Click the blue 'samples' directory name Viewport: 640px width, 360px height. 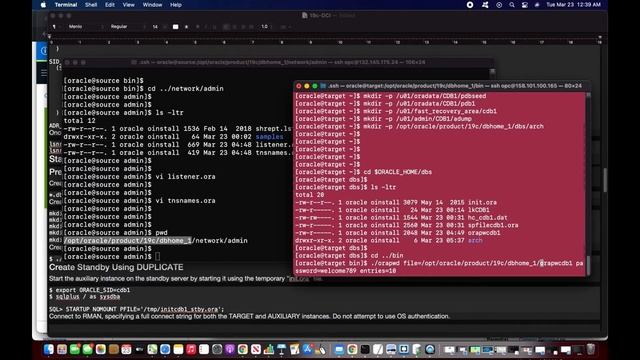point(269,137)
